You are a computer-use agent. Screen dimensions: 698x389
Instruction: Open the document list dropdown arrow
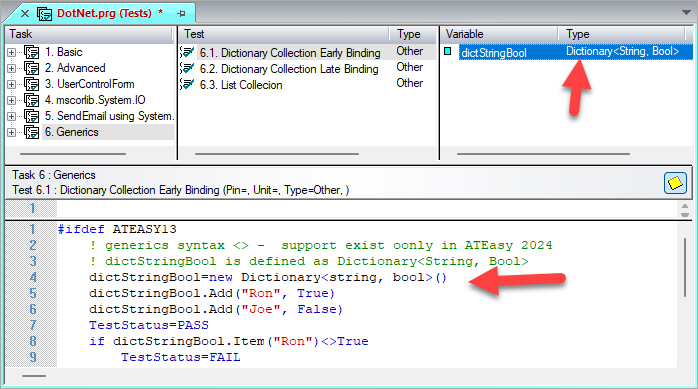686,12
